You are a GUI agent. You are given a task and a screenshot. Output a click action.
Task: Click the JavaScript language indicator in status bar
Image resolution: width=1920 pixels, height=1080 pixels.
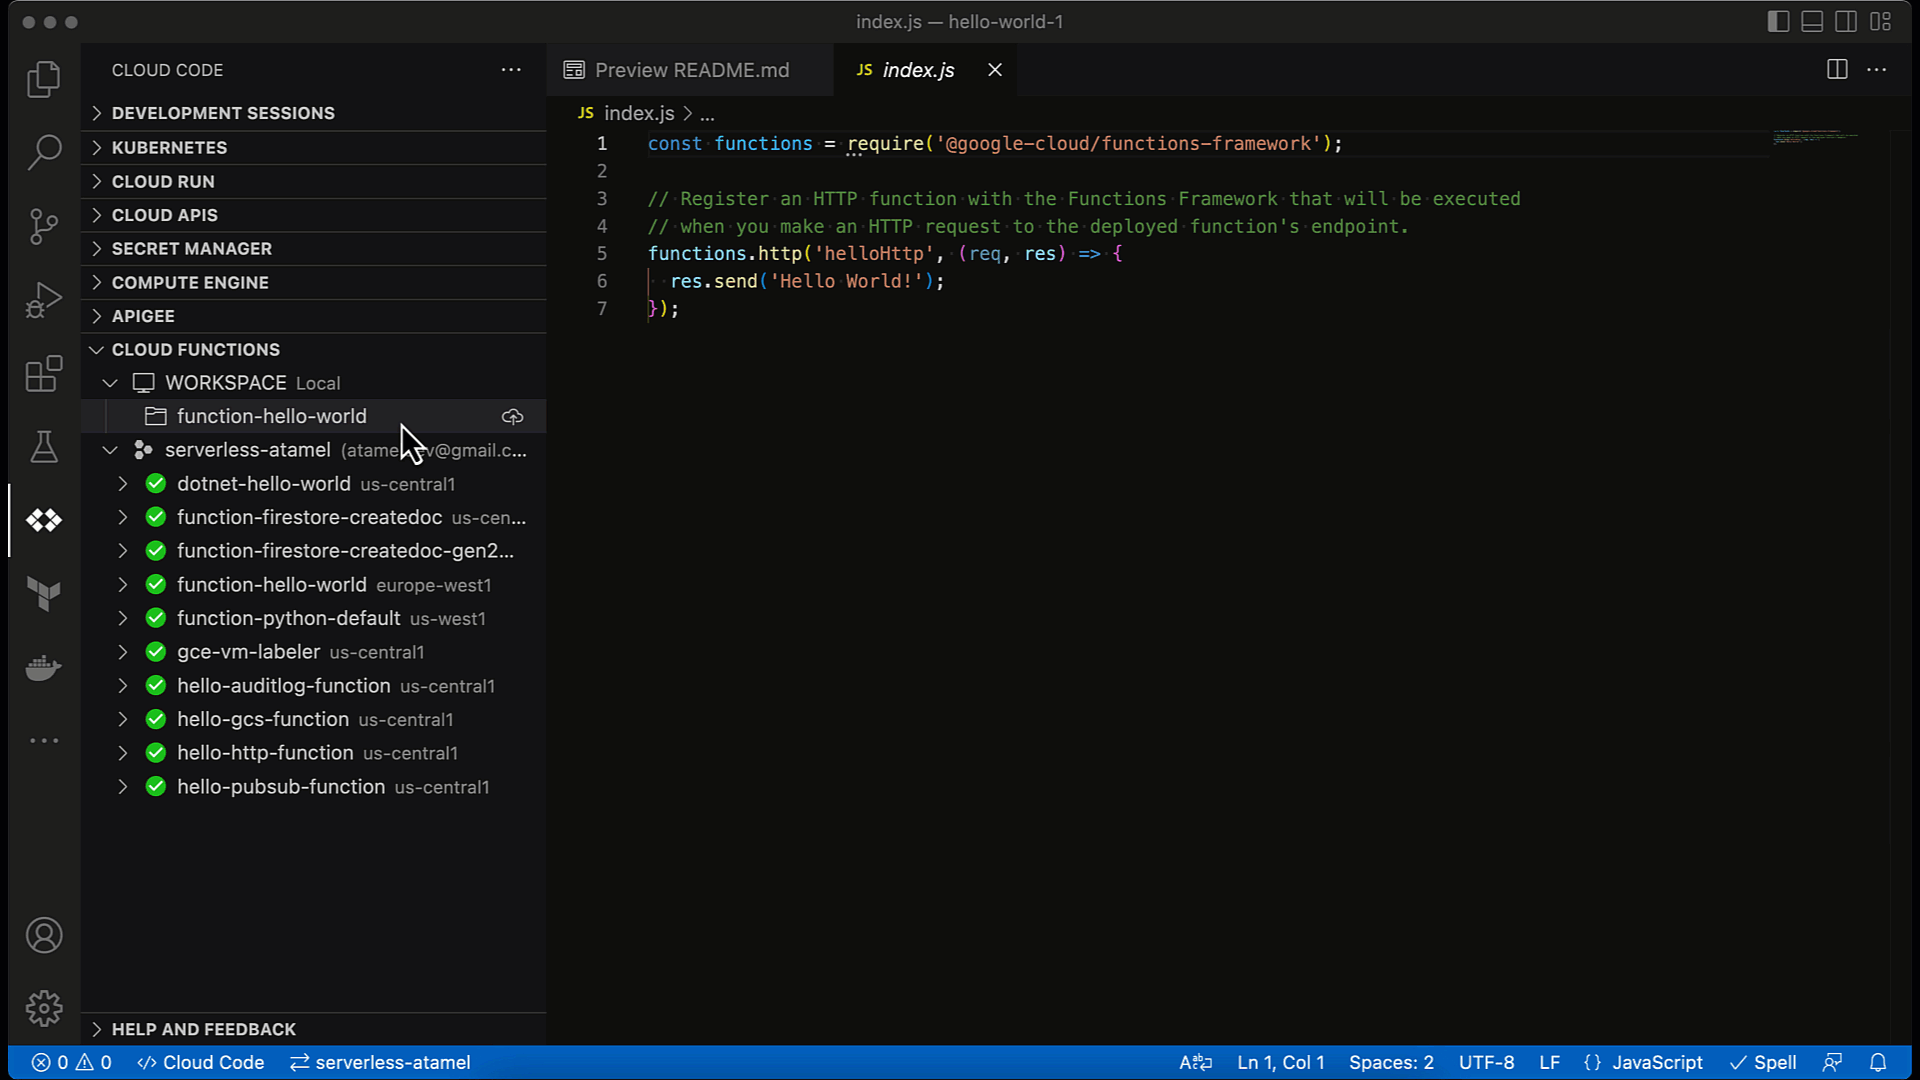click(x=1659, y=1062)
